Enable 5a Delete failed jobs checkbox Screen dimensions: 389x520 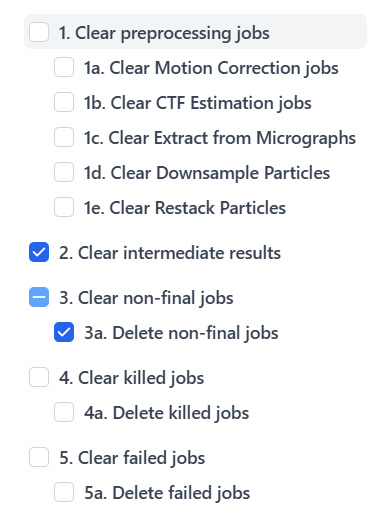coord(64,492)
